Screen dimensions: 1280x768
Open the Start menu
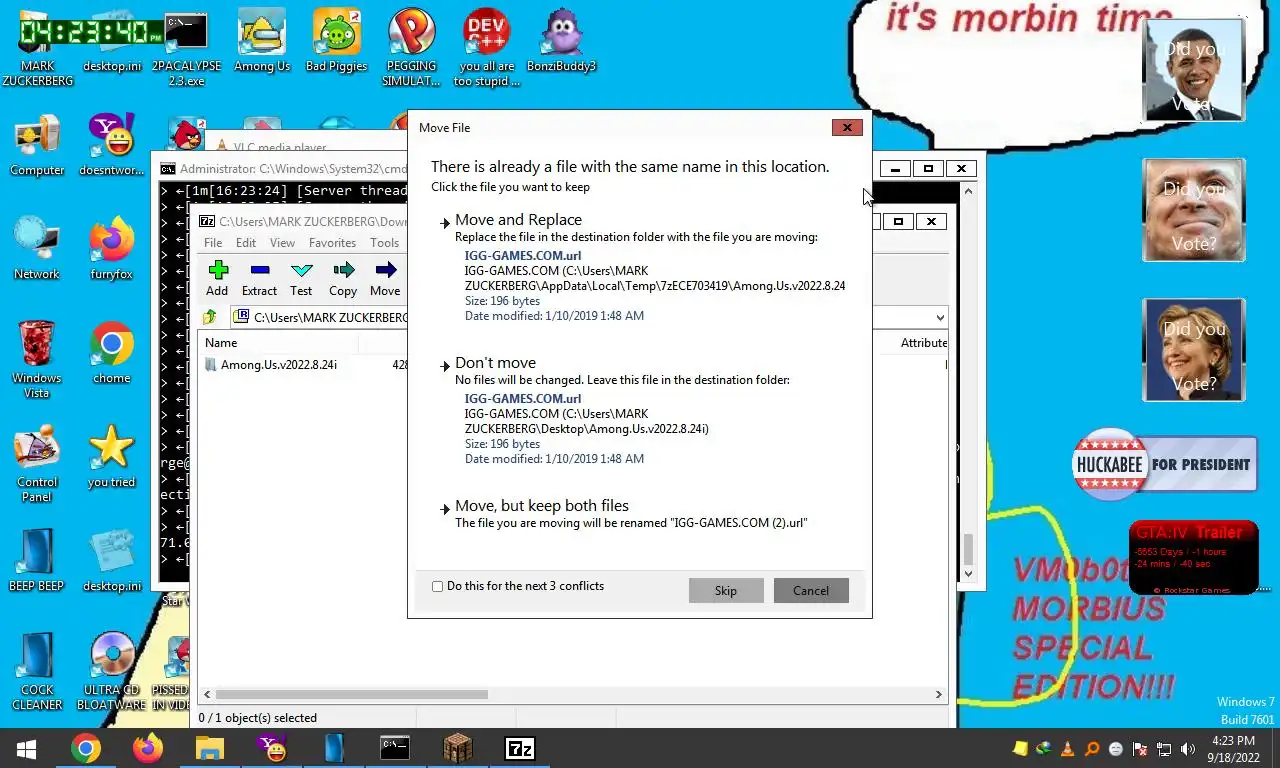[x=26, y=748]
